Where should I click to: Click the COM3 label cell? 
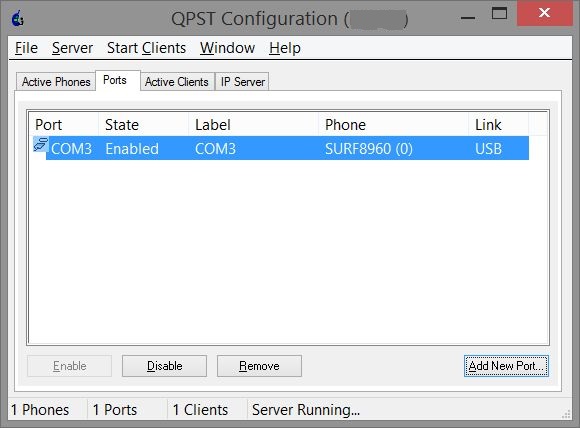215,149
